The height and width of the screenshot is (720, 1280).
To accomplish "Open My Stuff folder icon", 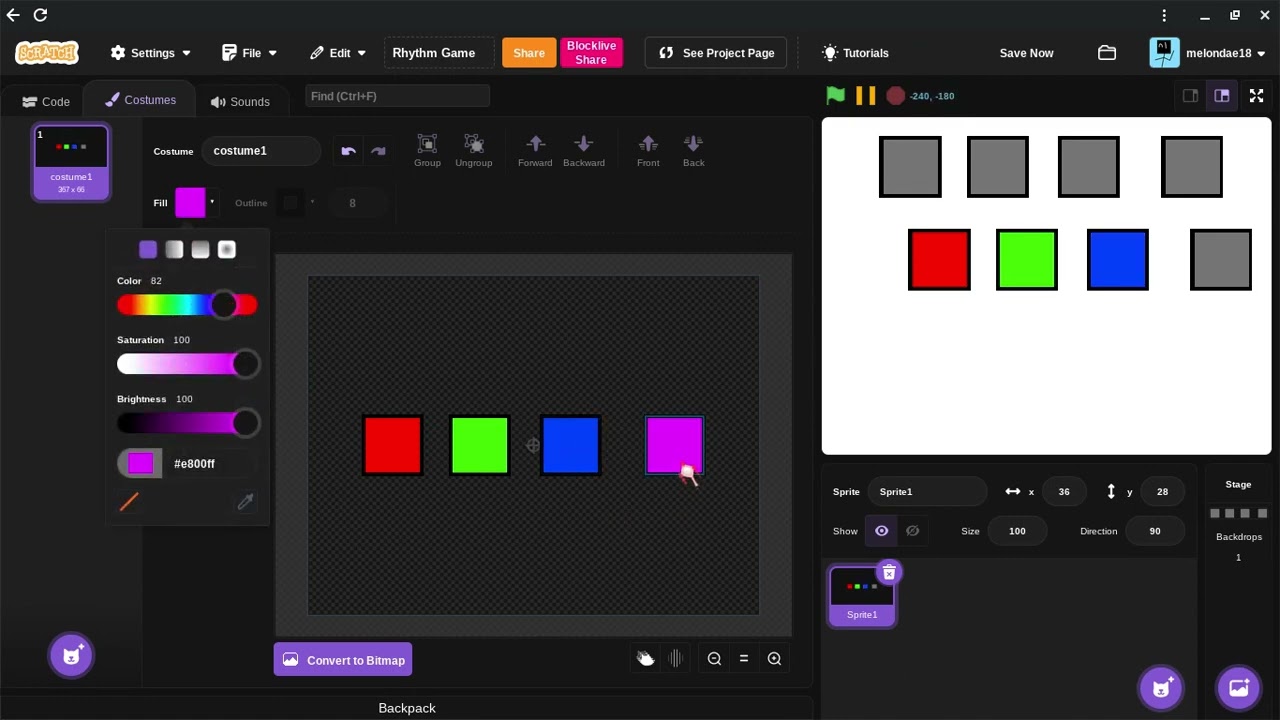I will (1106, 53).
